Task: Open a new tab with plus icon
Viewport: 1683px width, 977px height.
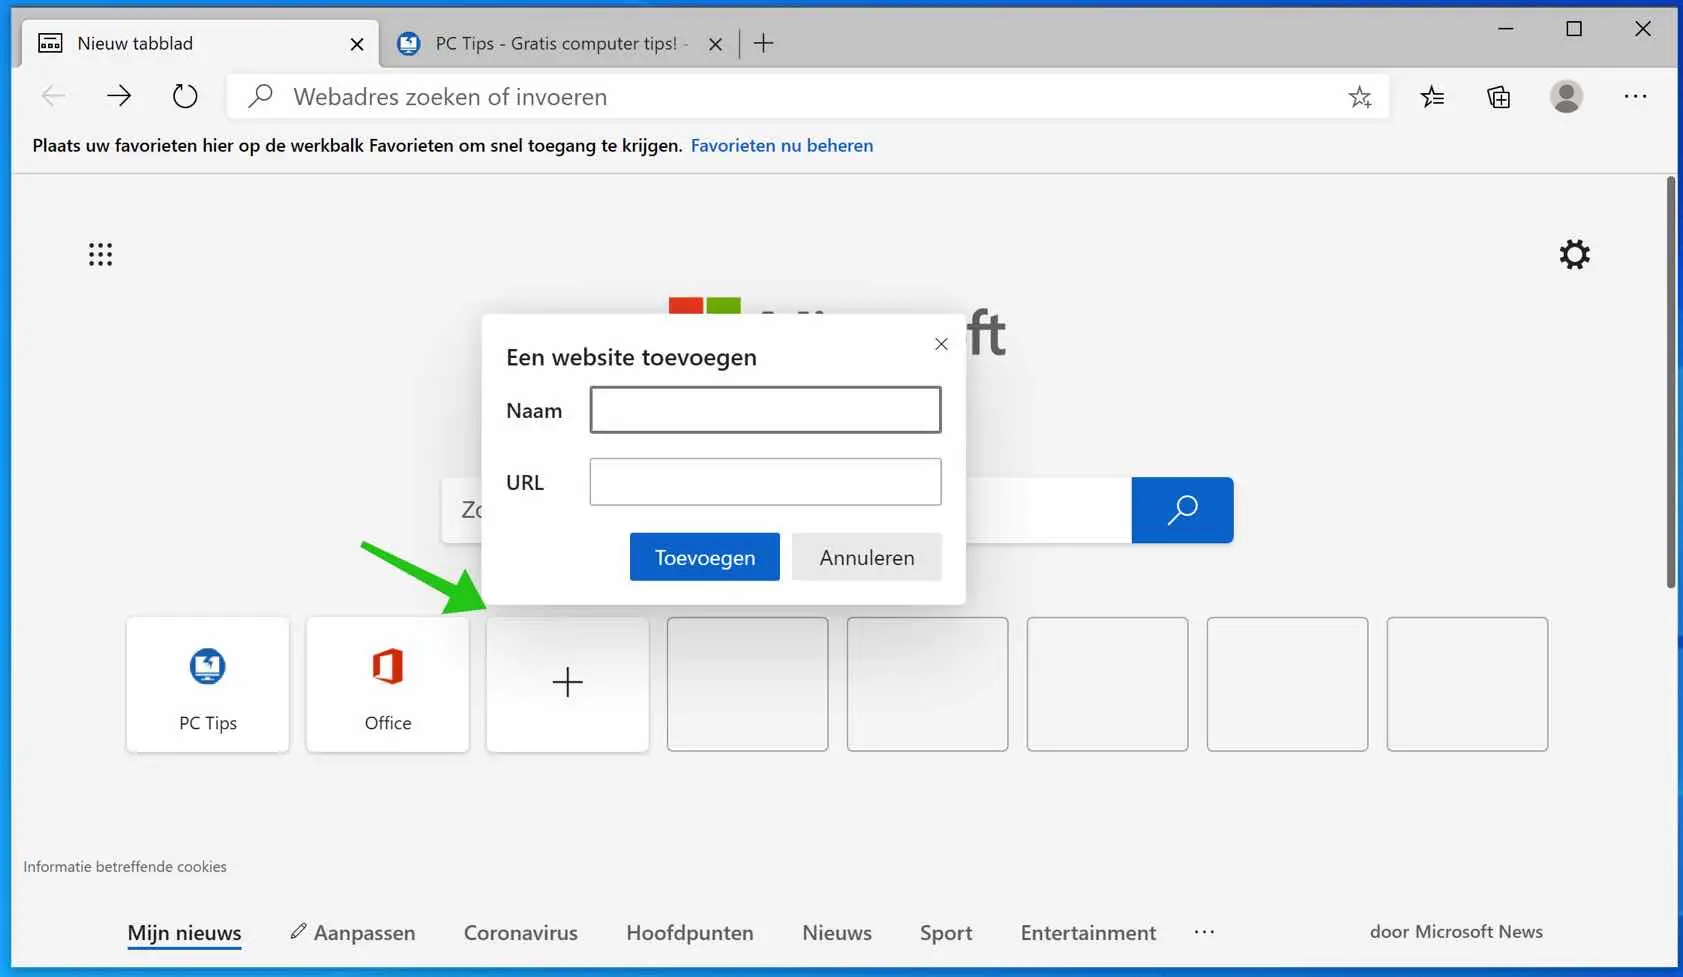Action: [x=763, y=43]
